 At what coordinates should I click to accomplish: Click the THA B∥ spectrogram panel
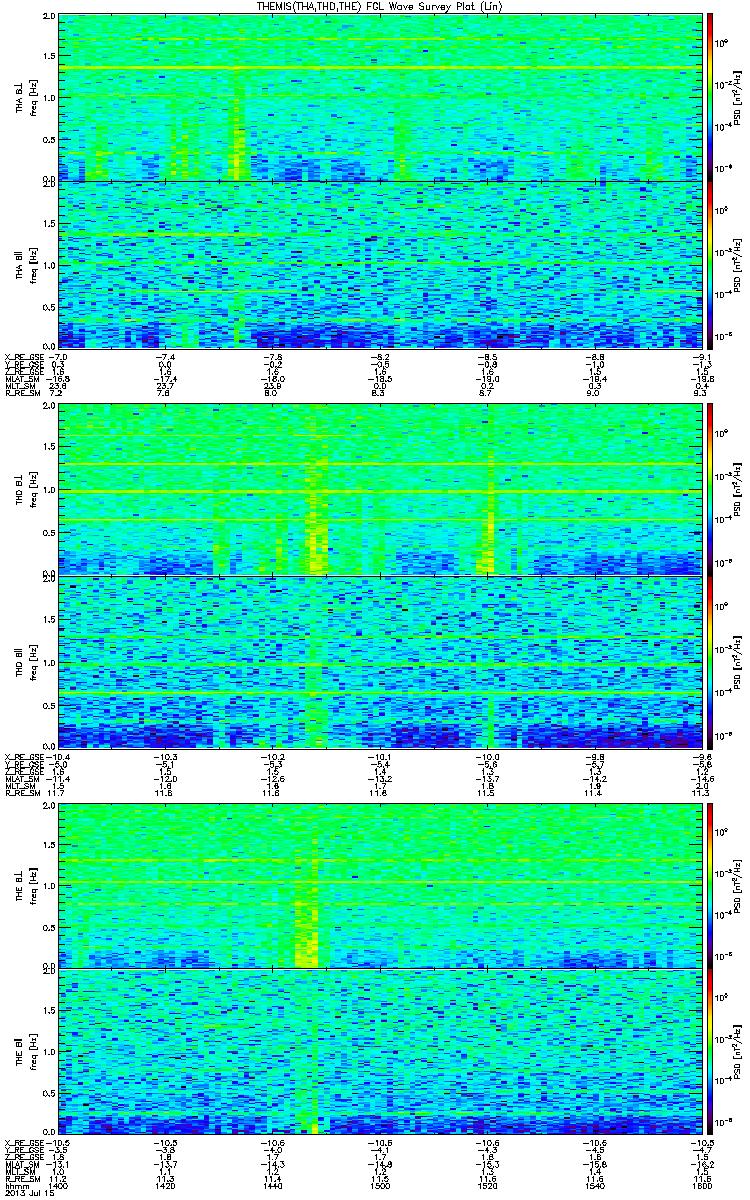378,264
